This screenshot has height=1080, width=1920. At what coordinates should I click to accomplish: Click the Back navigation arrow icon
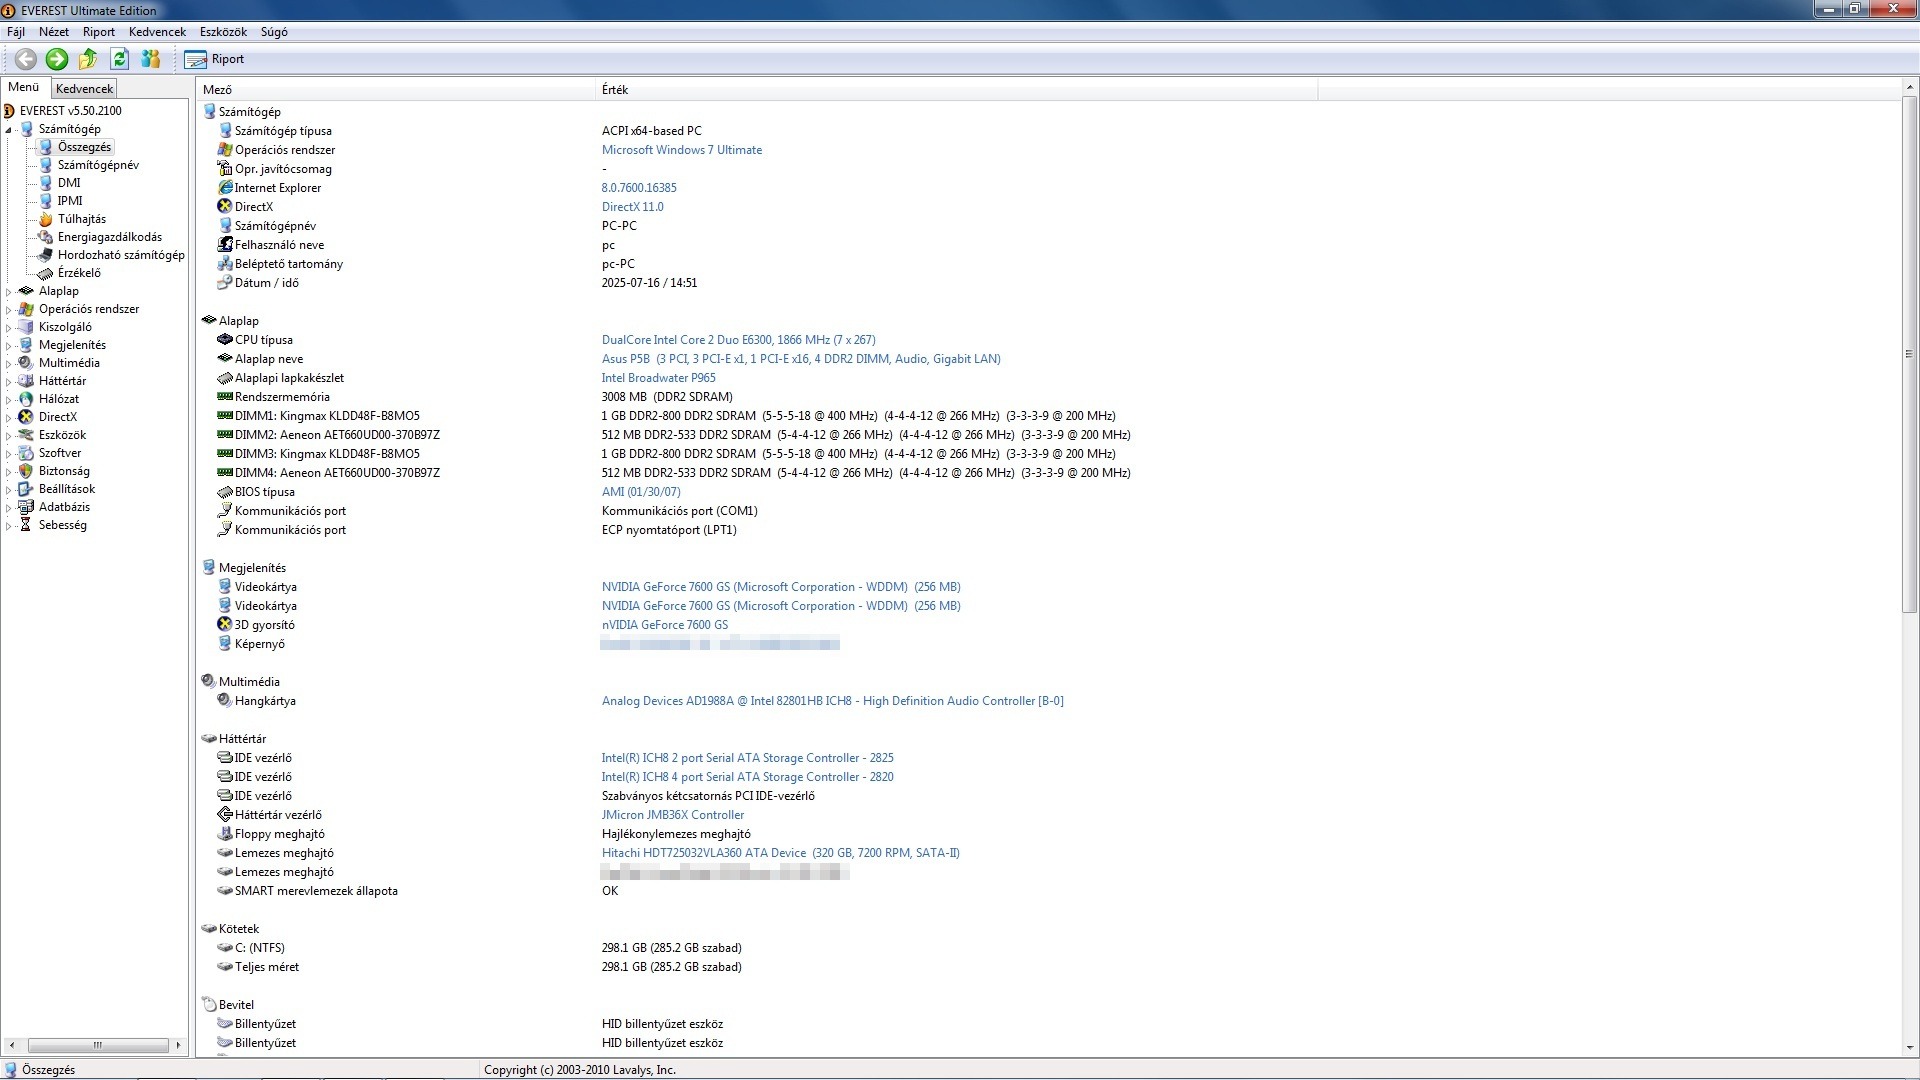pyautogui.click(x=26, y=59)
